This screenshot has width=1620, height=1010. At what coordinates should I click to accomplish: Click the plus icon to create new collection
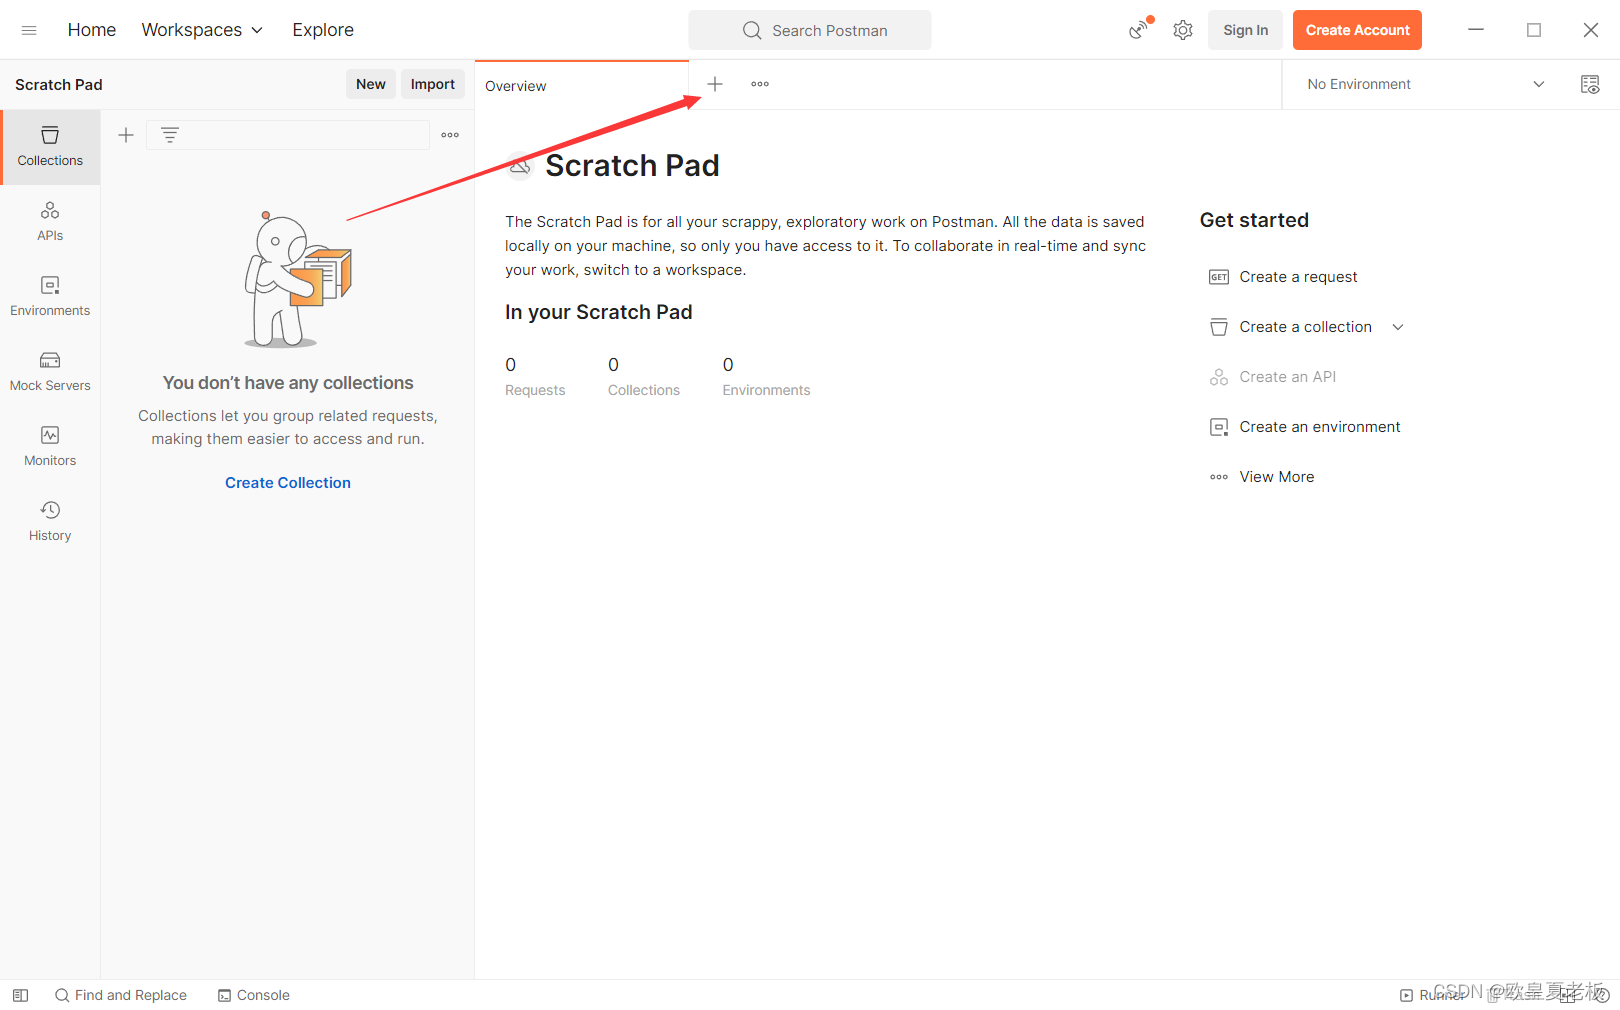(126, 135)
